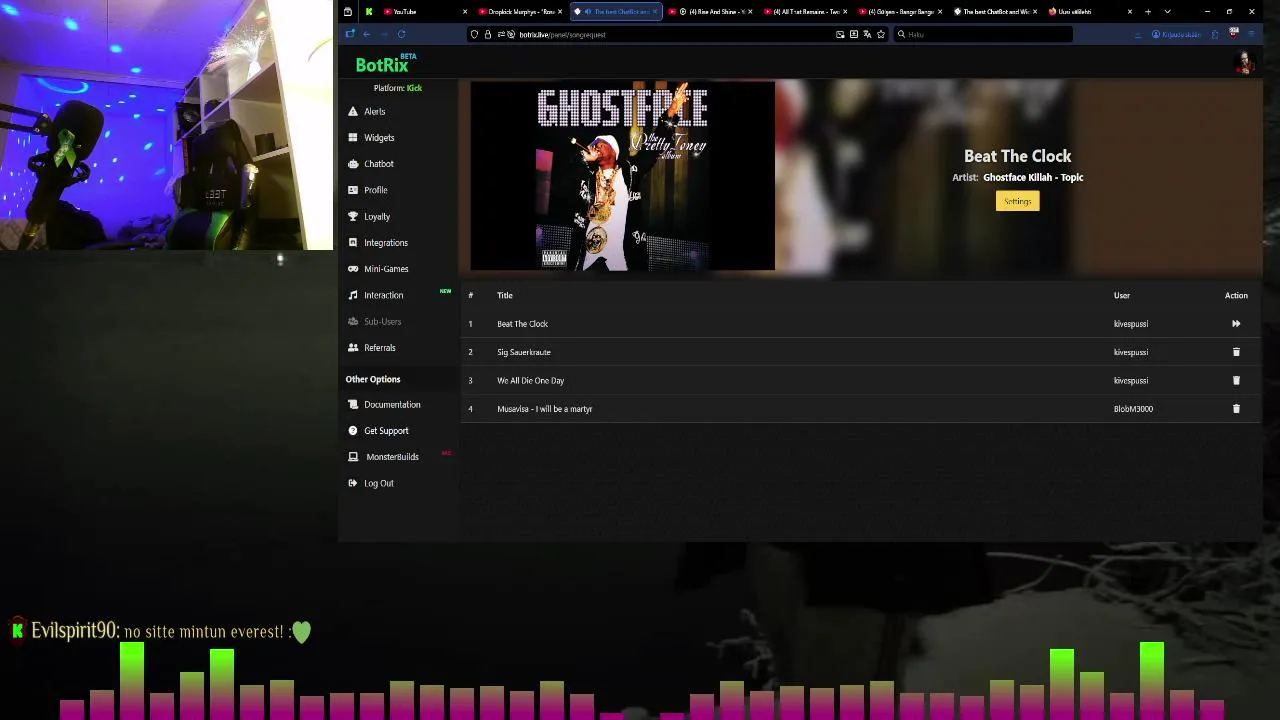Click the translate page icon in address bar
This screenshot has height=720, width=1280.
[x=867, y=34]
